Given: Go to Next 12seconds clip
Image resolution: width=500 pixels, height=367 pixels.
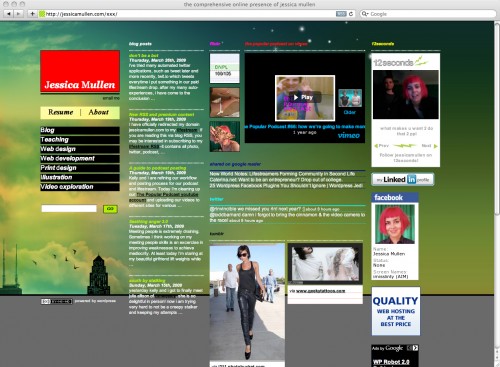Looking at the screenshot, I should pos(429,146).
